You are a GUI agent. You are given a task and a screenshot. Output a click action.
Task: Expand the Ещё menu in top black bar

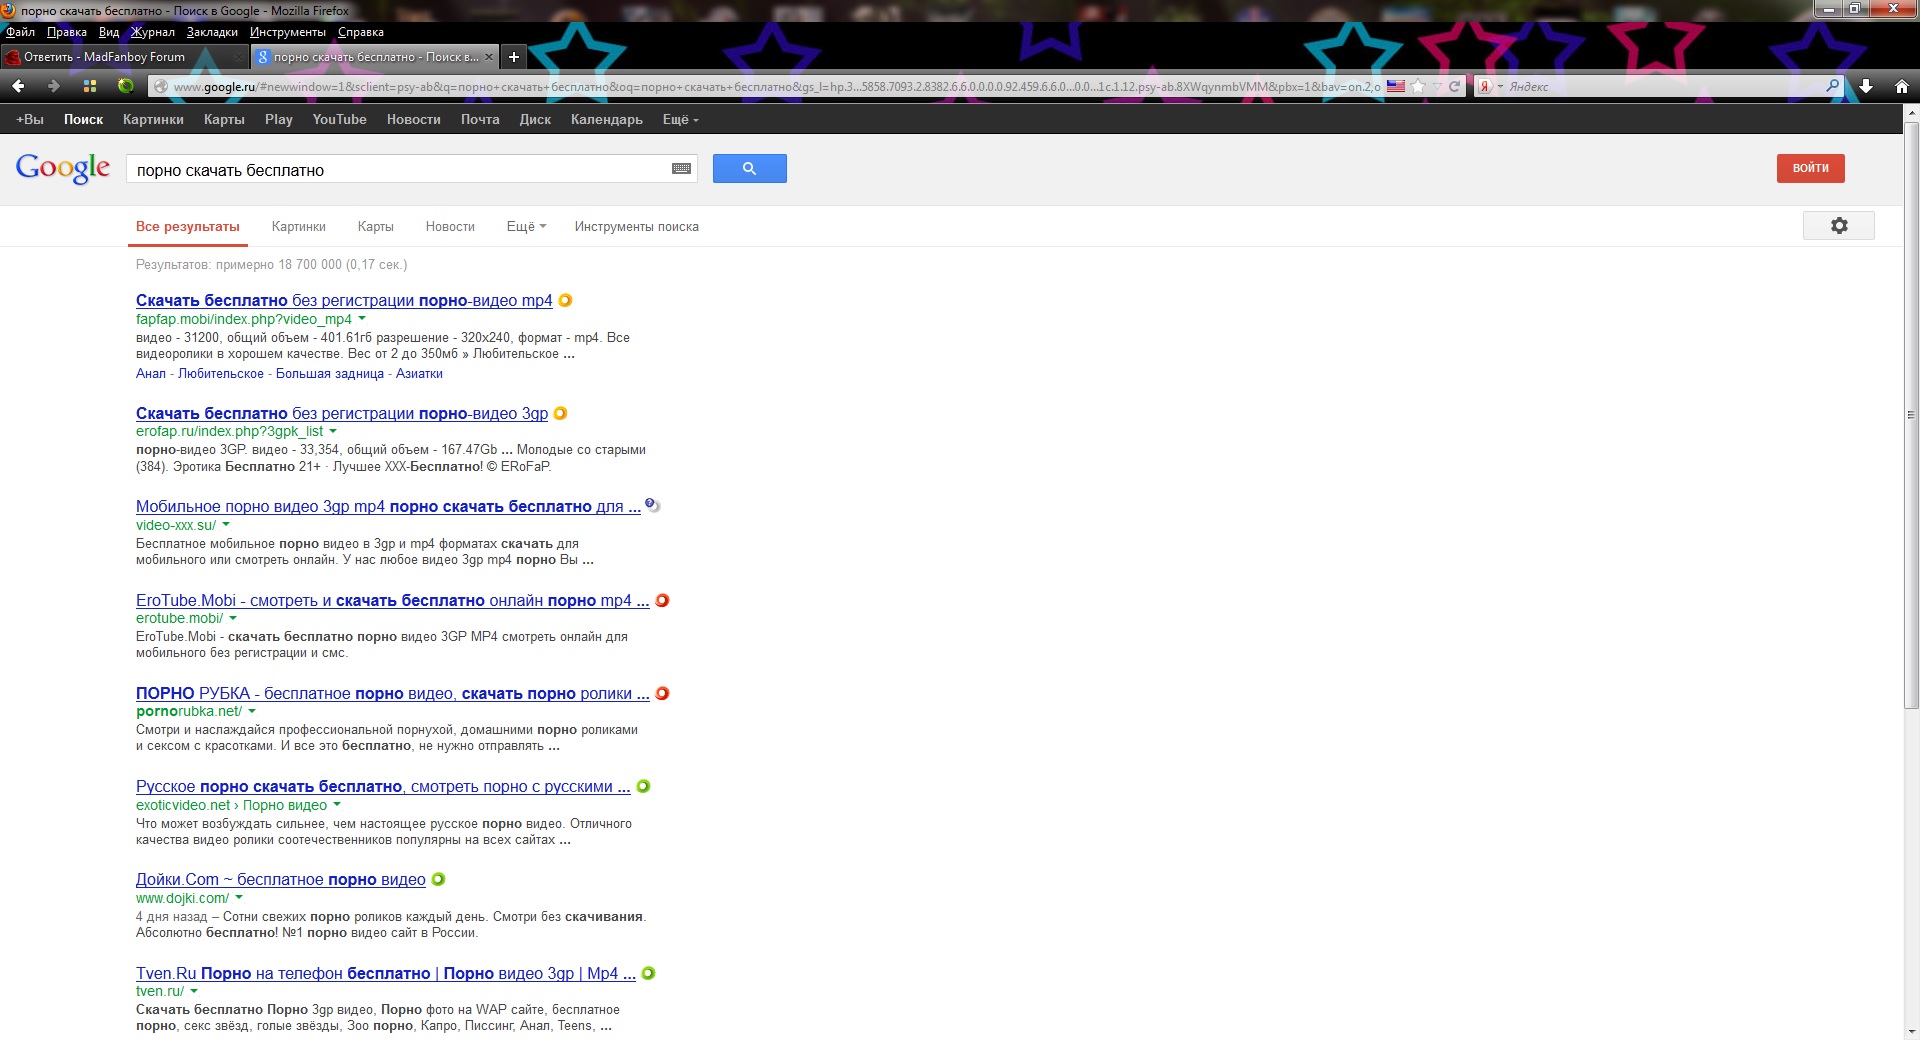pyautogui.click(x=680, y=119)
